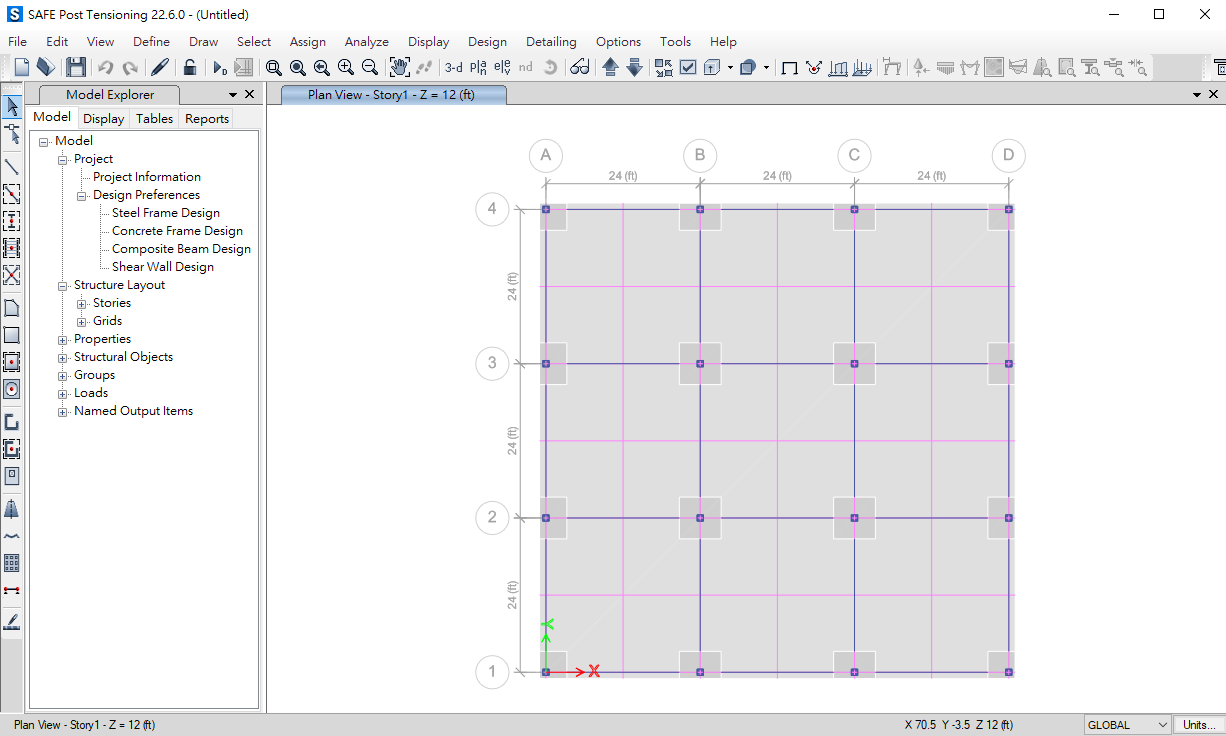The height and width of the screenshot is (736, 1226).
Task: Open the extrude view icon's dropdown arrow
Action: point(730,68)
